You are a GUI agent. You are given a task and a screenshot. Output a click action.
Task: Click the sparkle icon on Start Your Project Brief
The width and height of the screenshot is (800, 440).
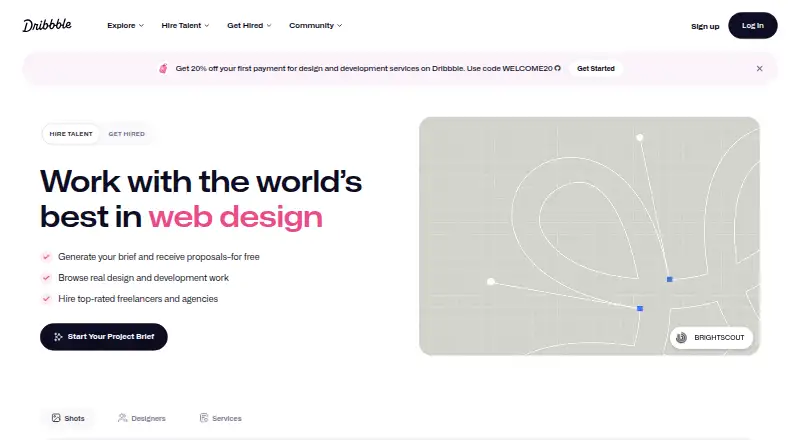tap(58, 337)
